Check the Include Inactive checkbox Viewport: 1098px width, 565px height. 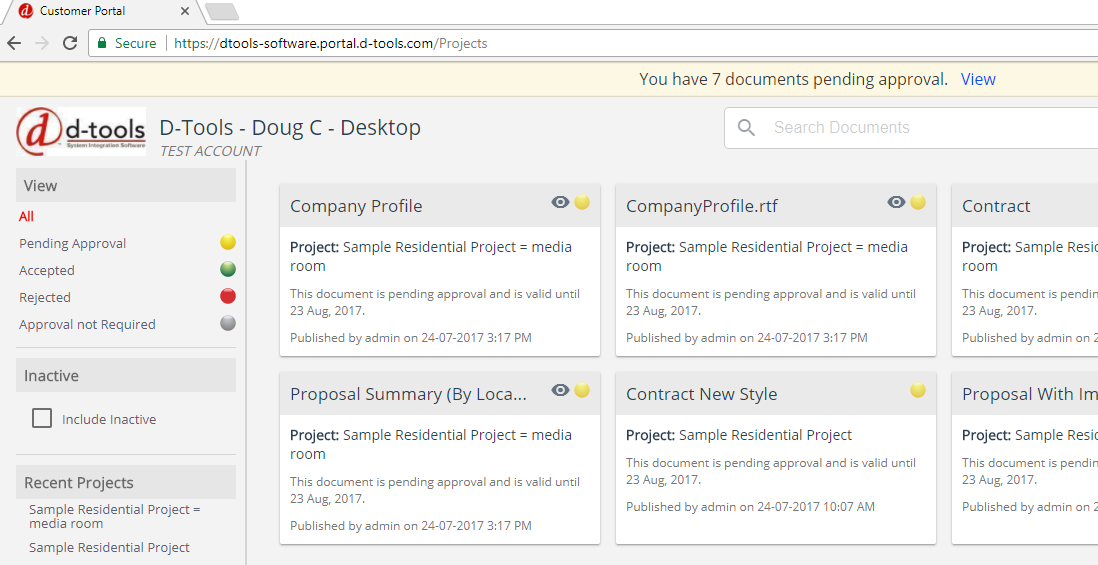[42, 419]
